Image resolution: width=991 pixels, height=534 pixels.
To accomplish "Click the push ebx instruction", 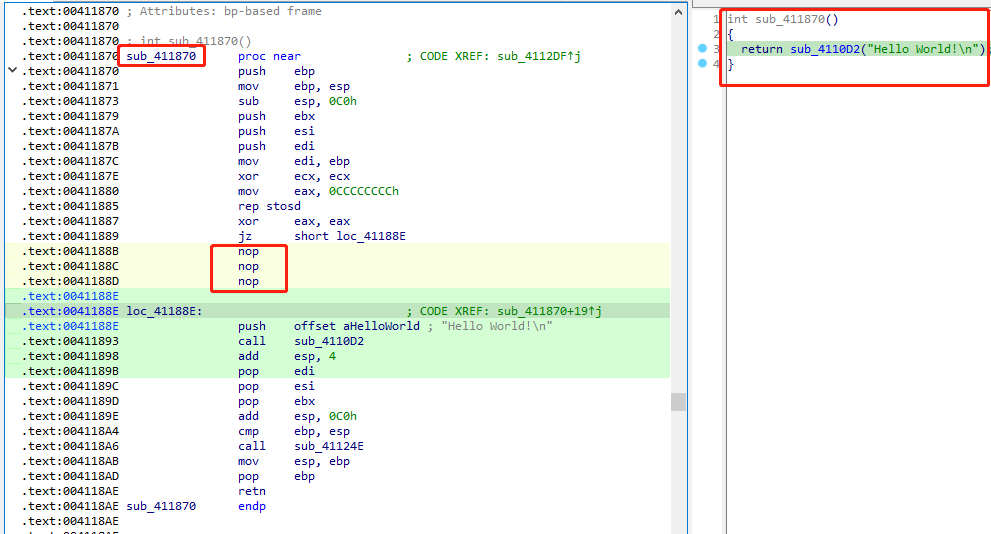I will pos(276,116).
